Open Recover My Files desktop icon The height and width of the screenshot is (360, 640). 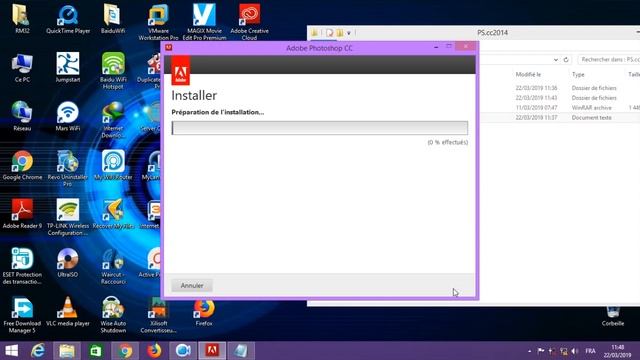pos(113,214)
